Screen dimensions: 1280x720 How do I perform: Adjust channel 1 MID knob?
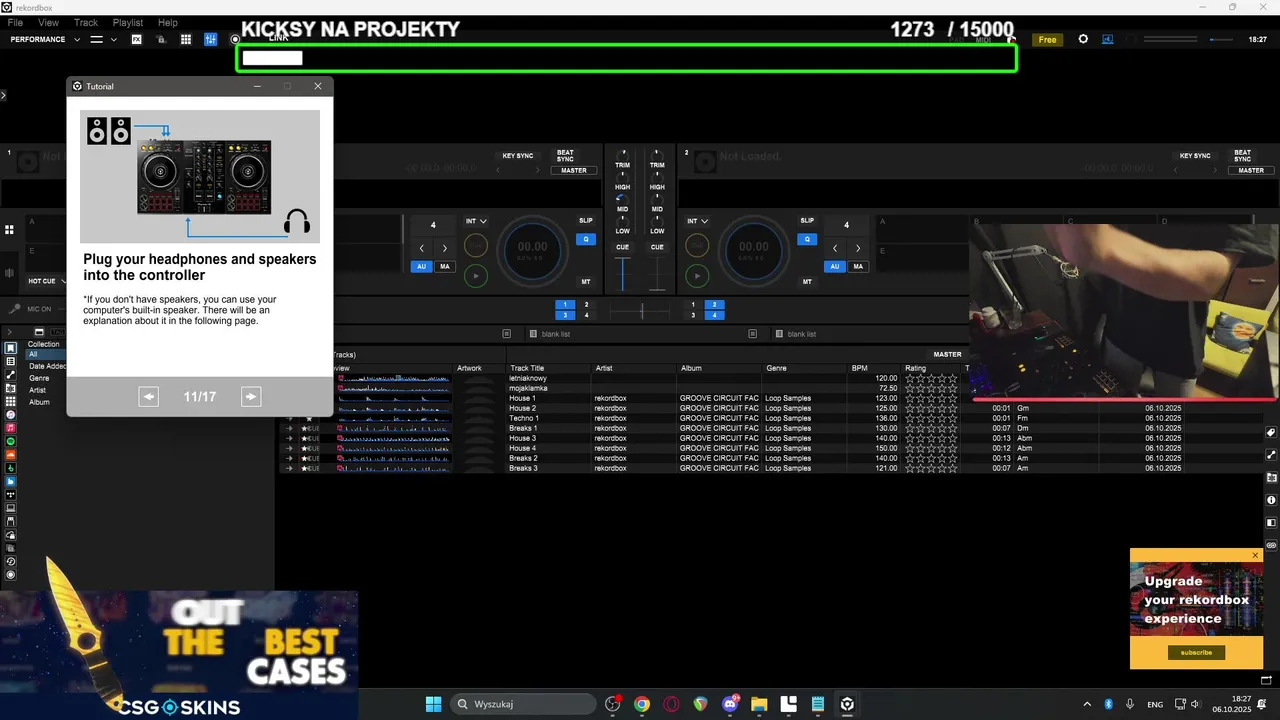coord(623,199)
